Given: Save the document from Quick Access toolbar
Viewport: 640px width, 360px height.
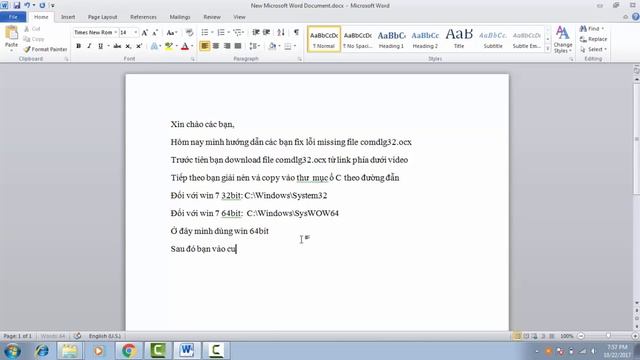Looking at the screenshot, I should [x=17, y=5].
